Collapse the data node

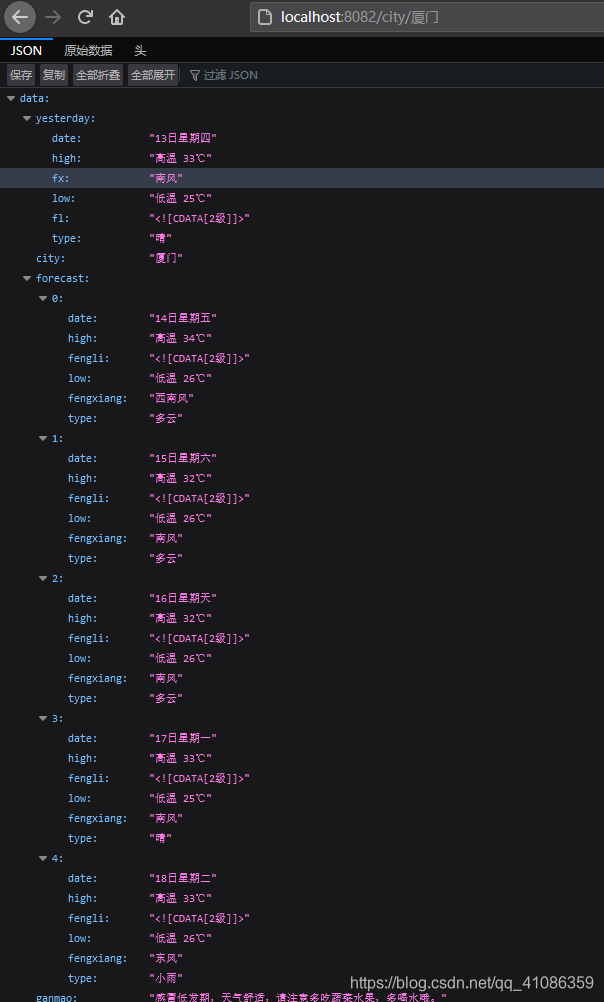[10, 98]
